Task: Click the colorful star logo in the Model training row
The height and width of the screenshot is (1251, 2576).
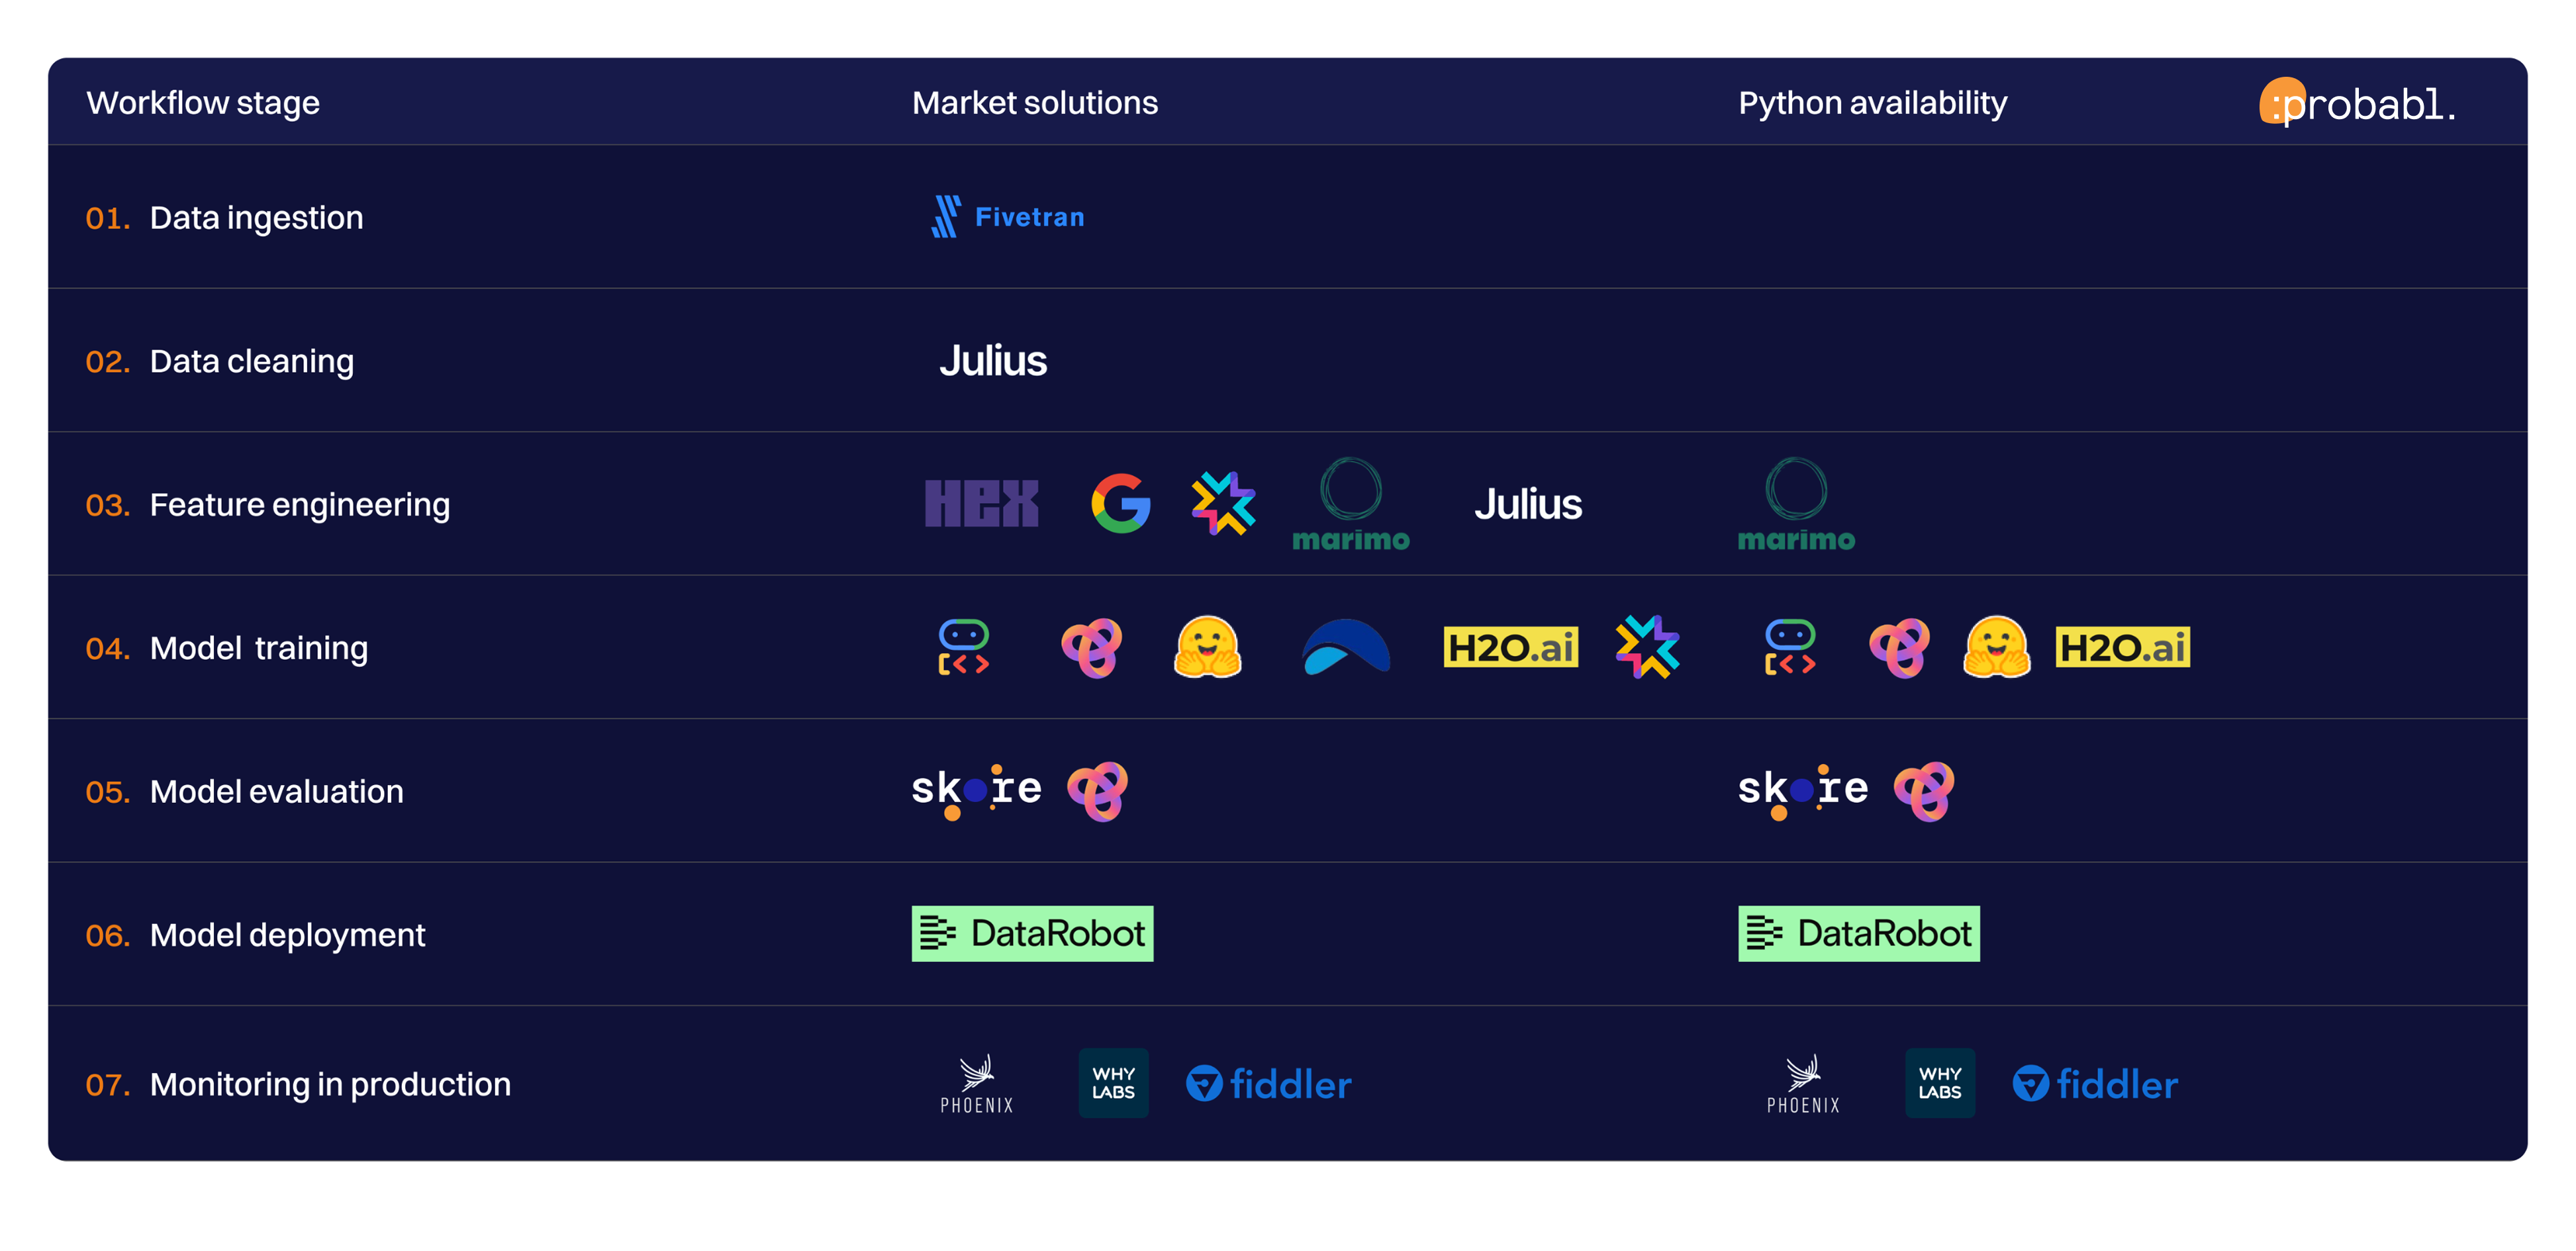Action: [x=1647, y=647]
